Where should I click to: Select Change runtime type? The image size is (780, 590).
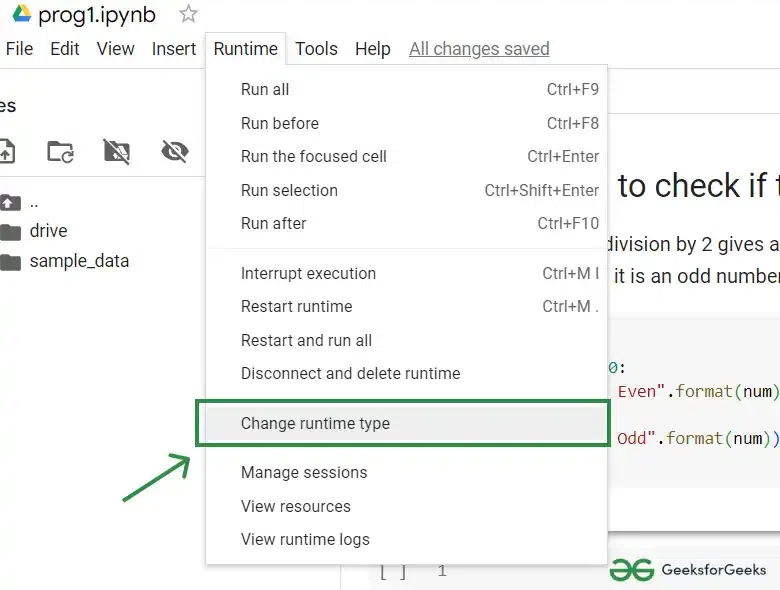315,423
